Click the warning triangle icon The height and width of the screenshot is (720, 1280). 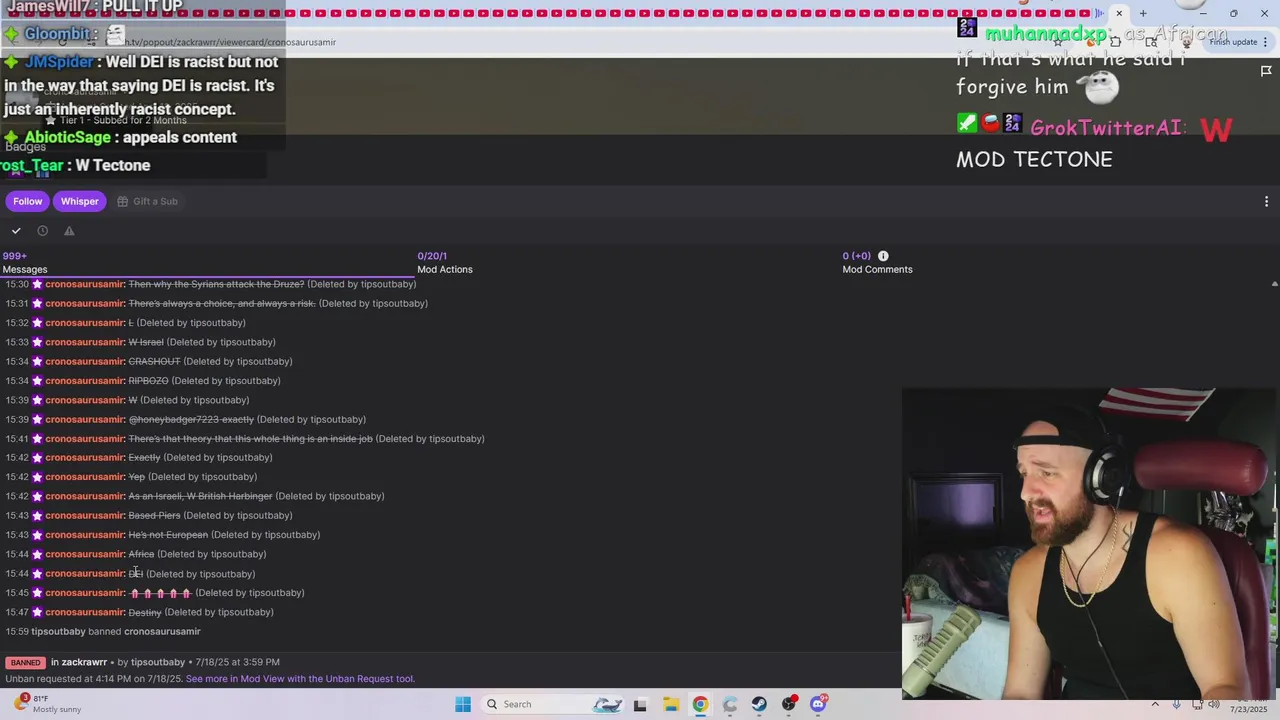click(69, 231)
